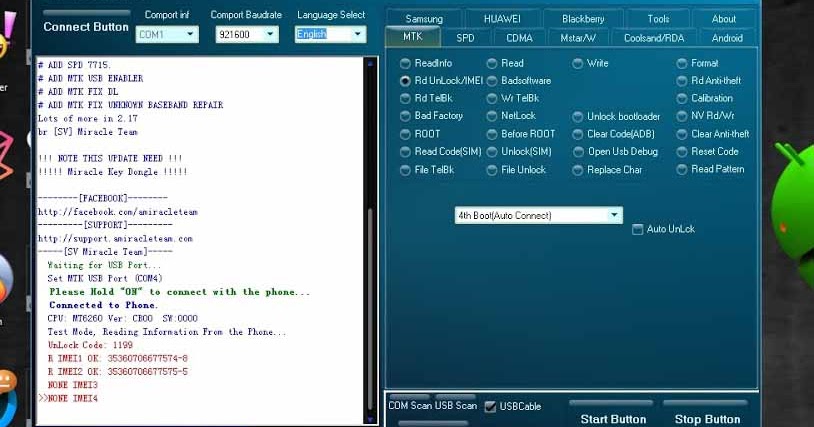Image resolution: width=814 pixels, height=427 pixels.
Task: Select the Open Usb Debug radio option
Action: [x=615, y=151]
